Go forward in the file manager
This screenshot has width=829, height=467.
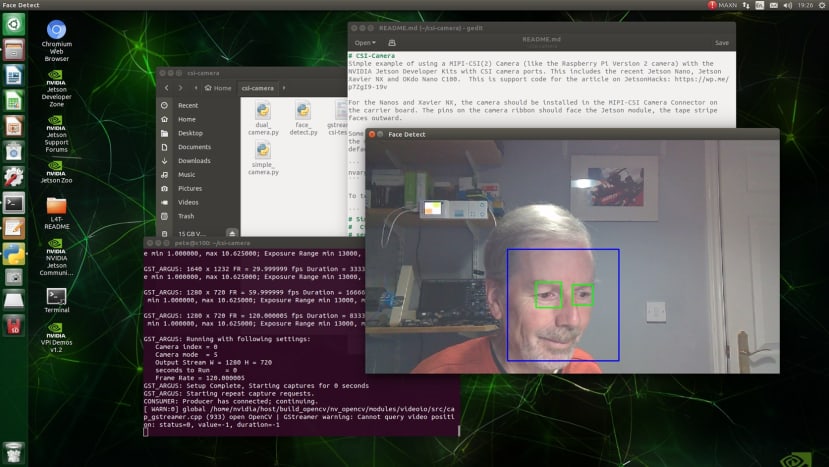tap(180, 88)
